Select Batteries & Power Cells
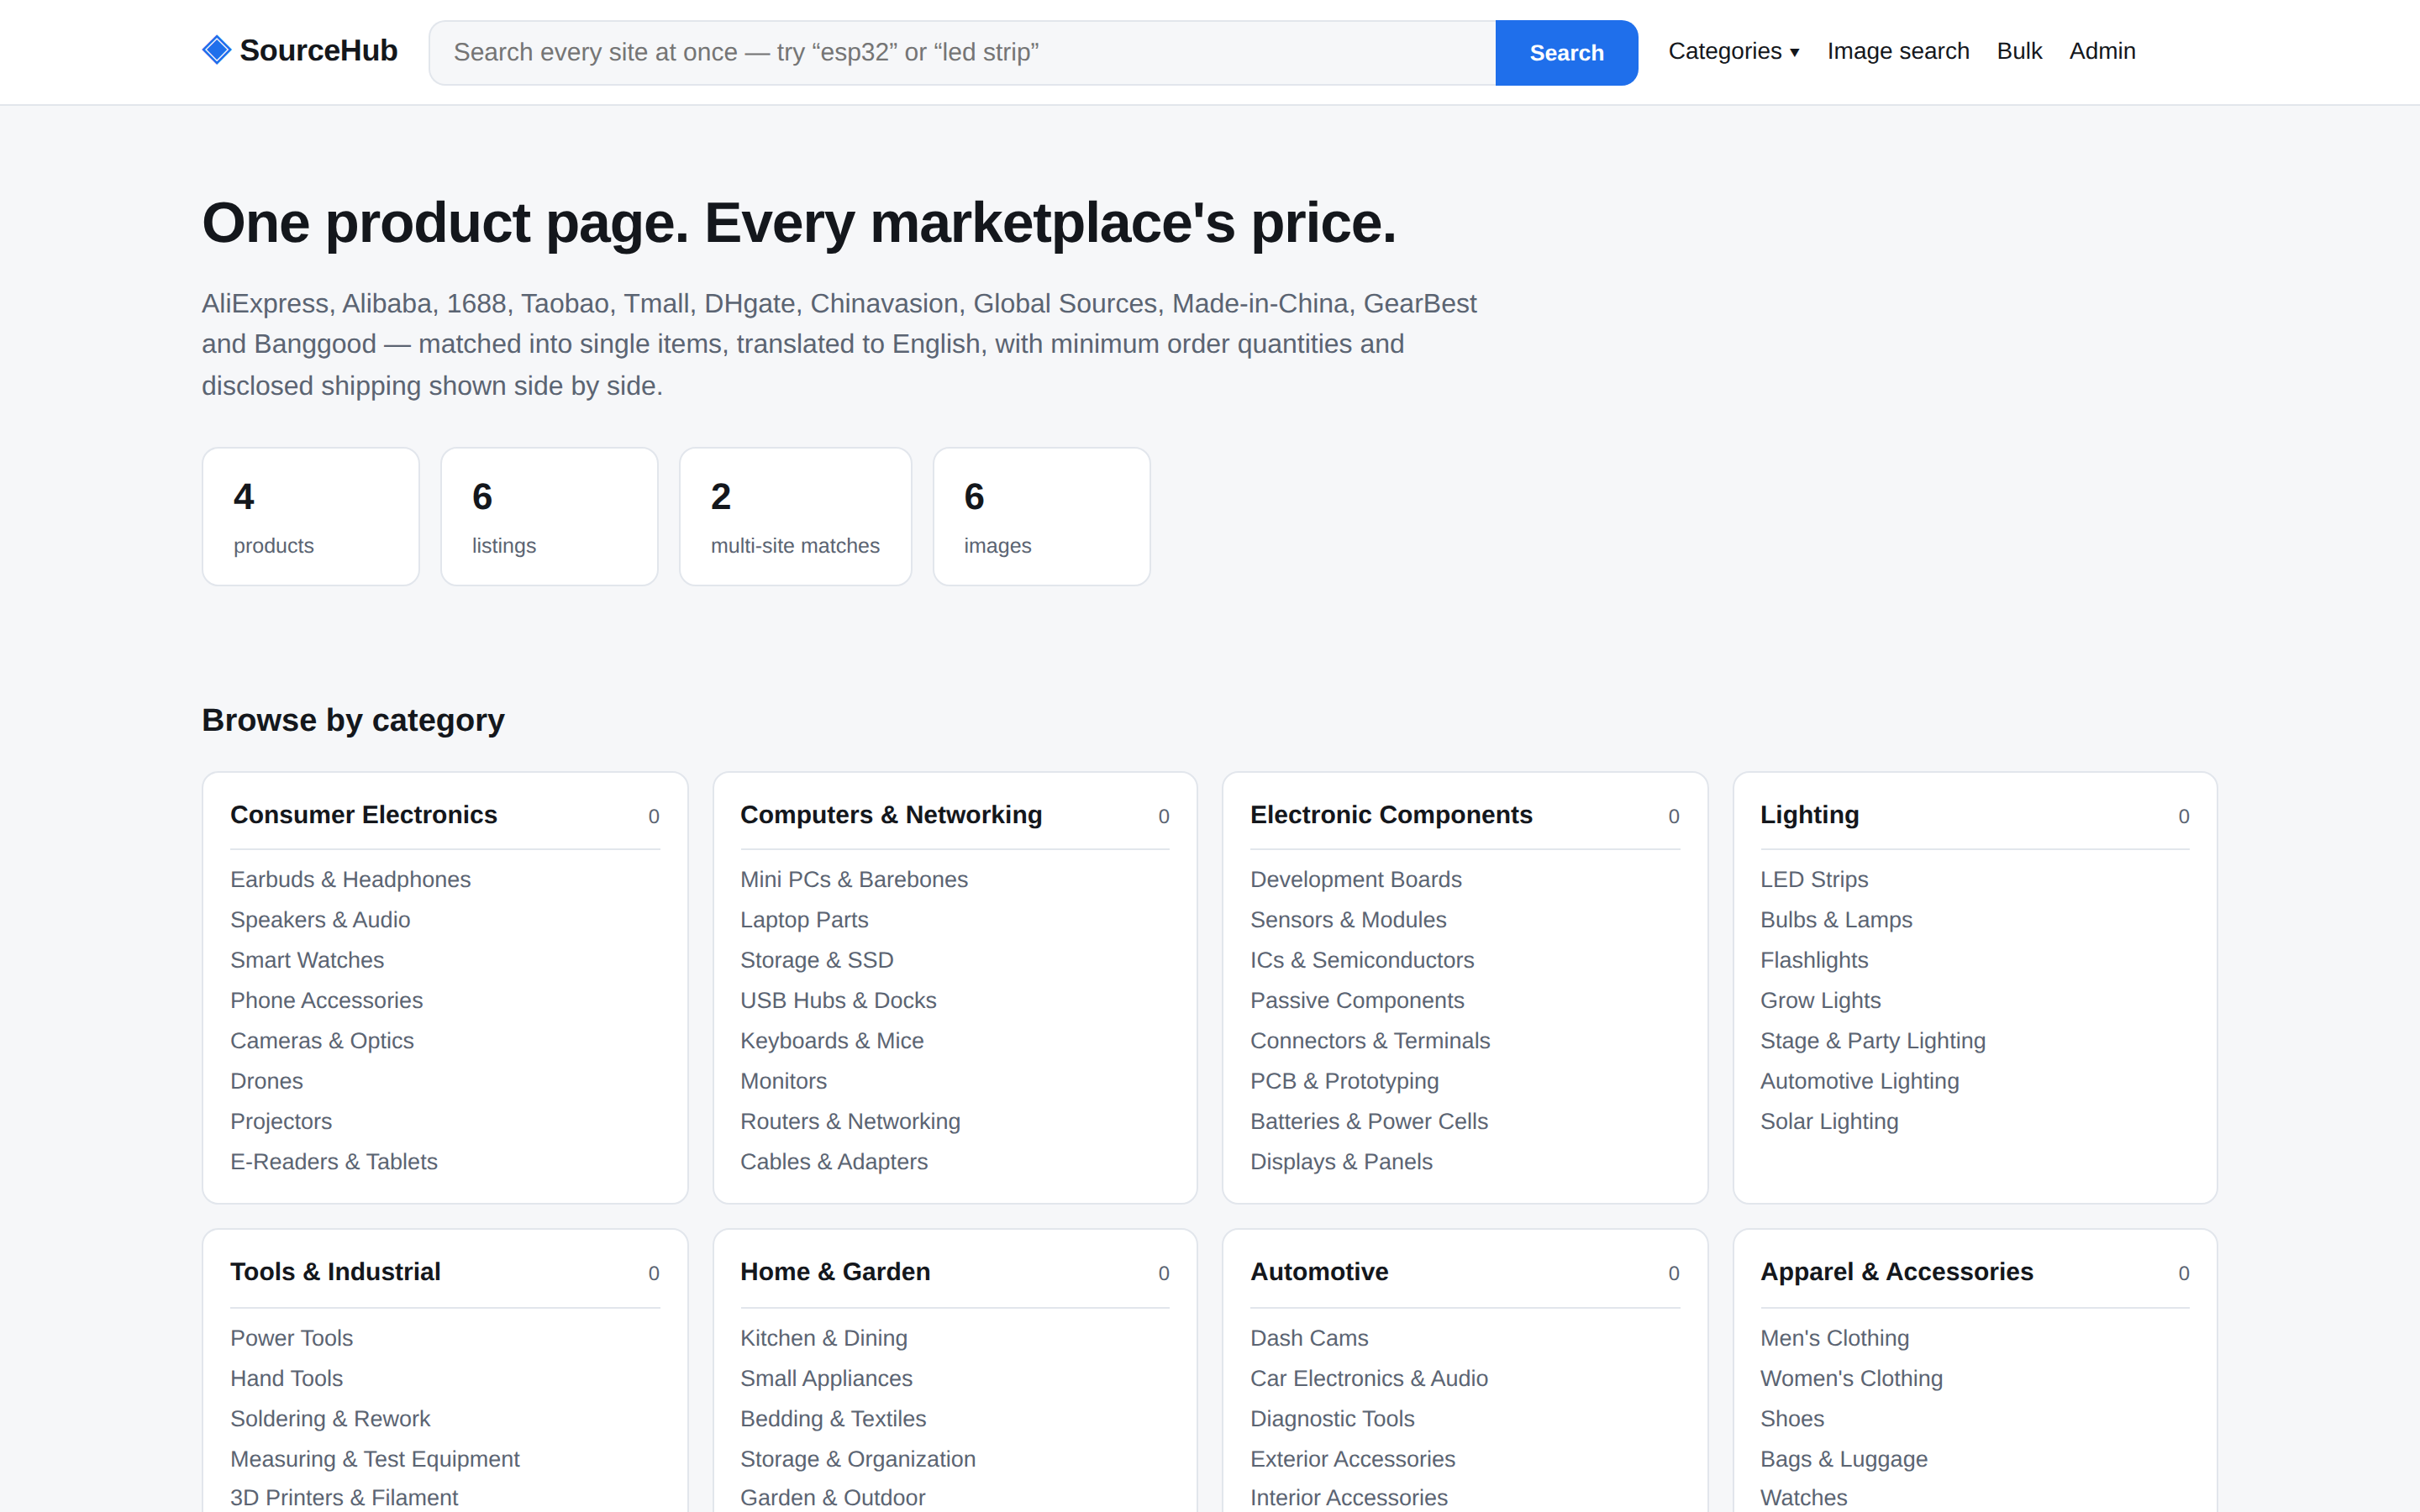The width and height of the screenshot is (2420, 1512). click(1369, 1121)
